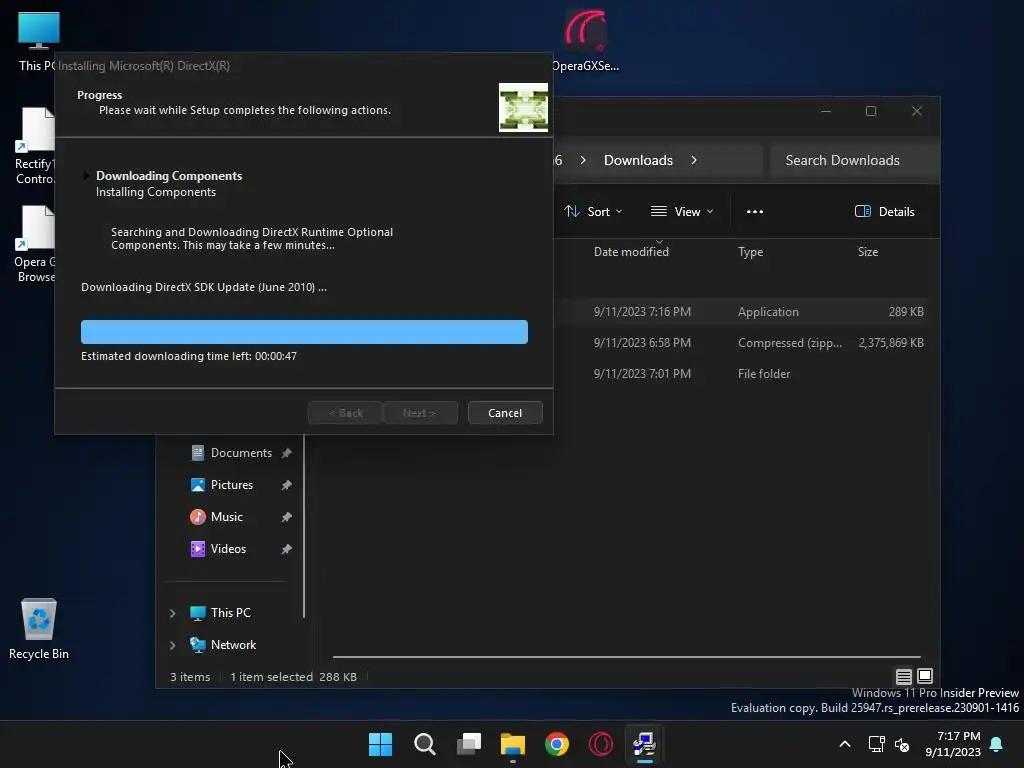Open Music in the navigation pane
This screenshot has height=768, width=1024.
point(226,517)
